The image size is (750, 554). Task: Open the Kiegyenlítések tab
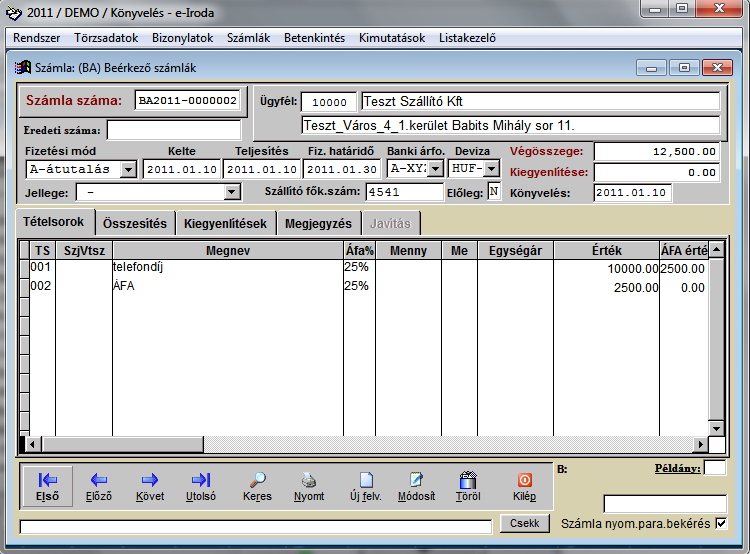pyautogui.click(x=225, y=223)
